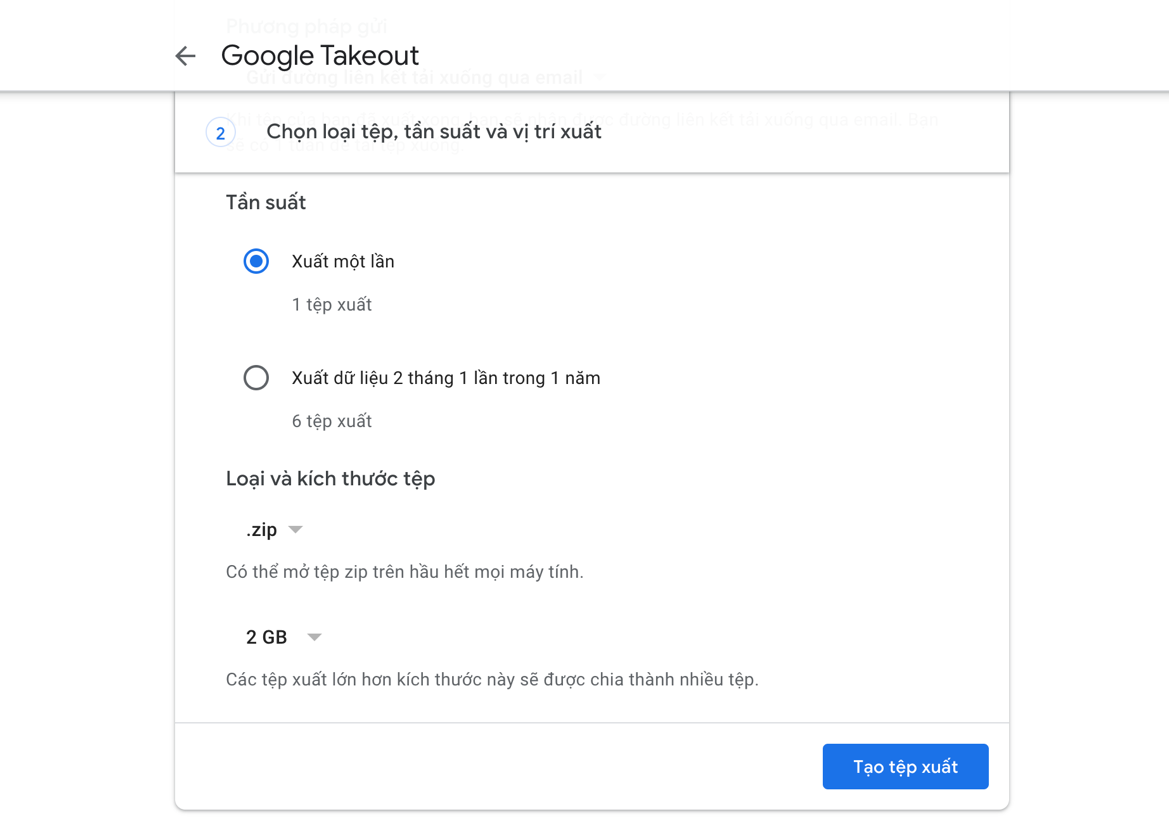Click the "Các tệp xuất lớn hơn" description text

point(492,680)
